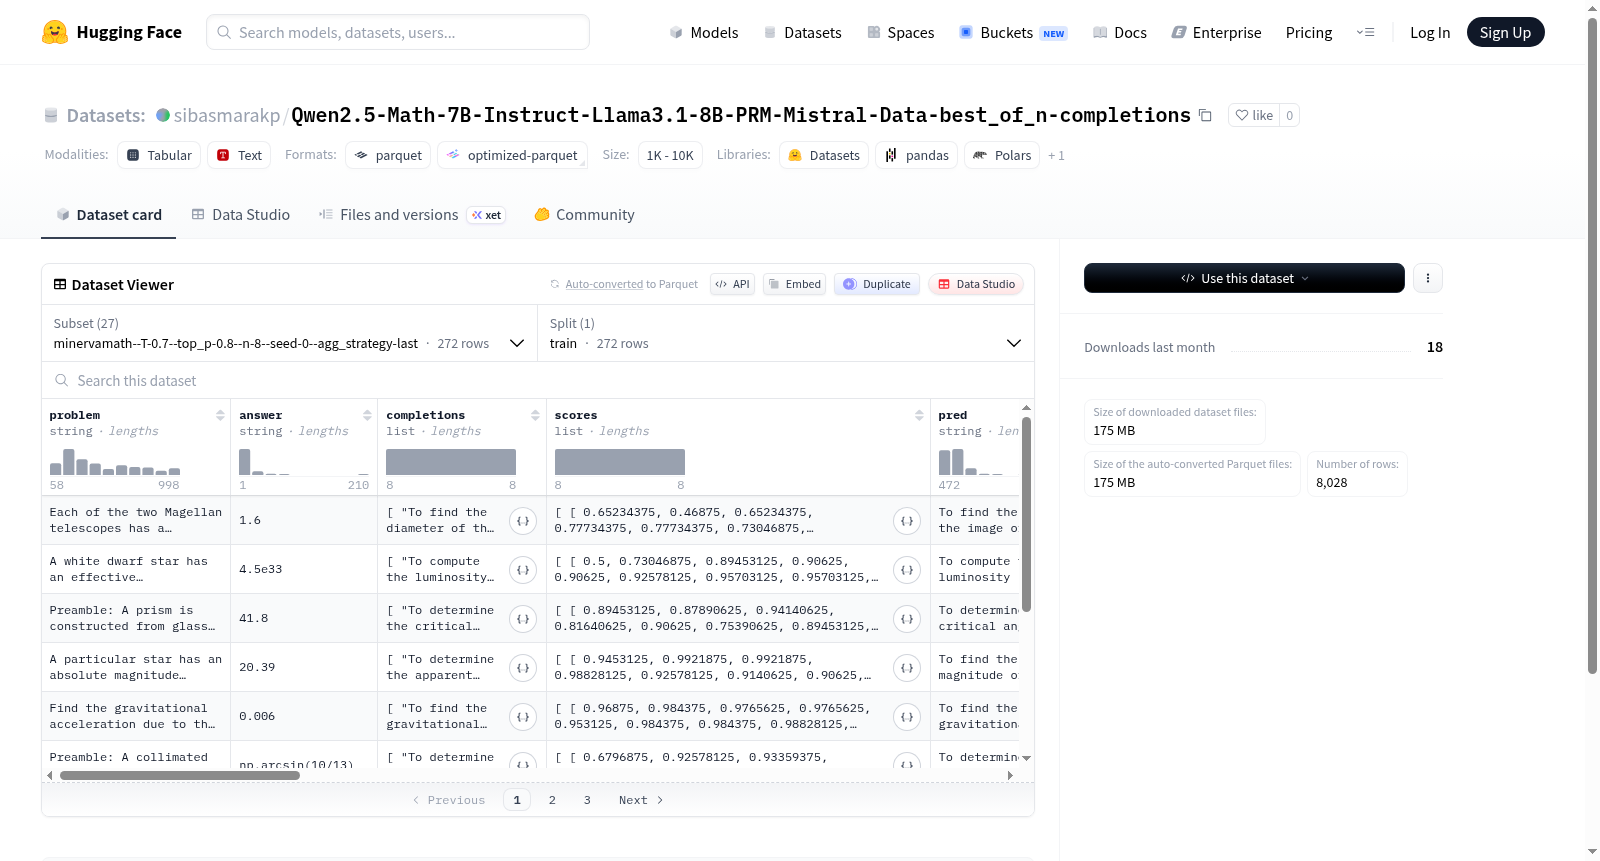This screenshot has height=861, width=1600.
Task: Open Data Studio from viewer header
Action: pos(976,284)
